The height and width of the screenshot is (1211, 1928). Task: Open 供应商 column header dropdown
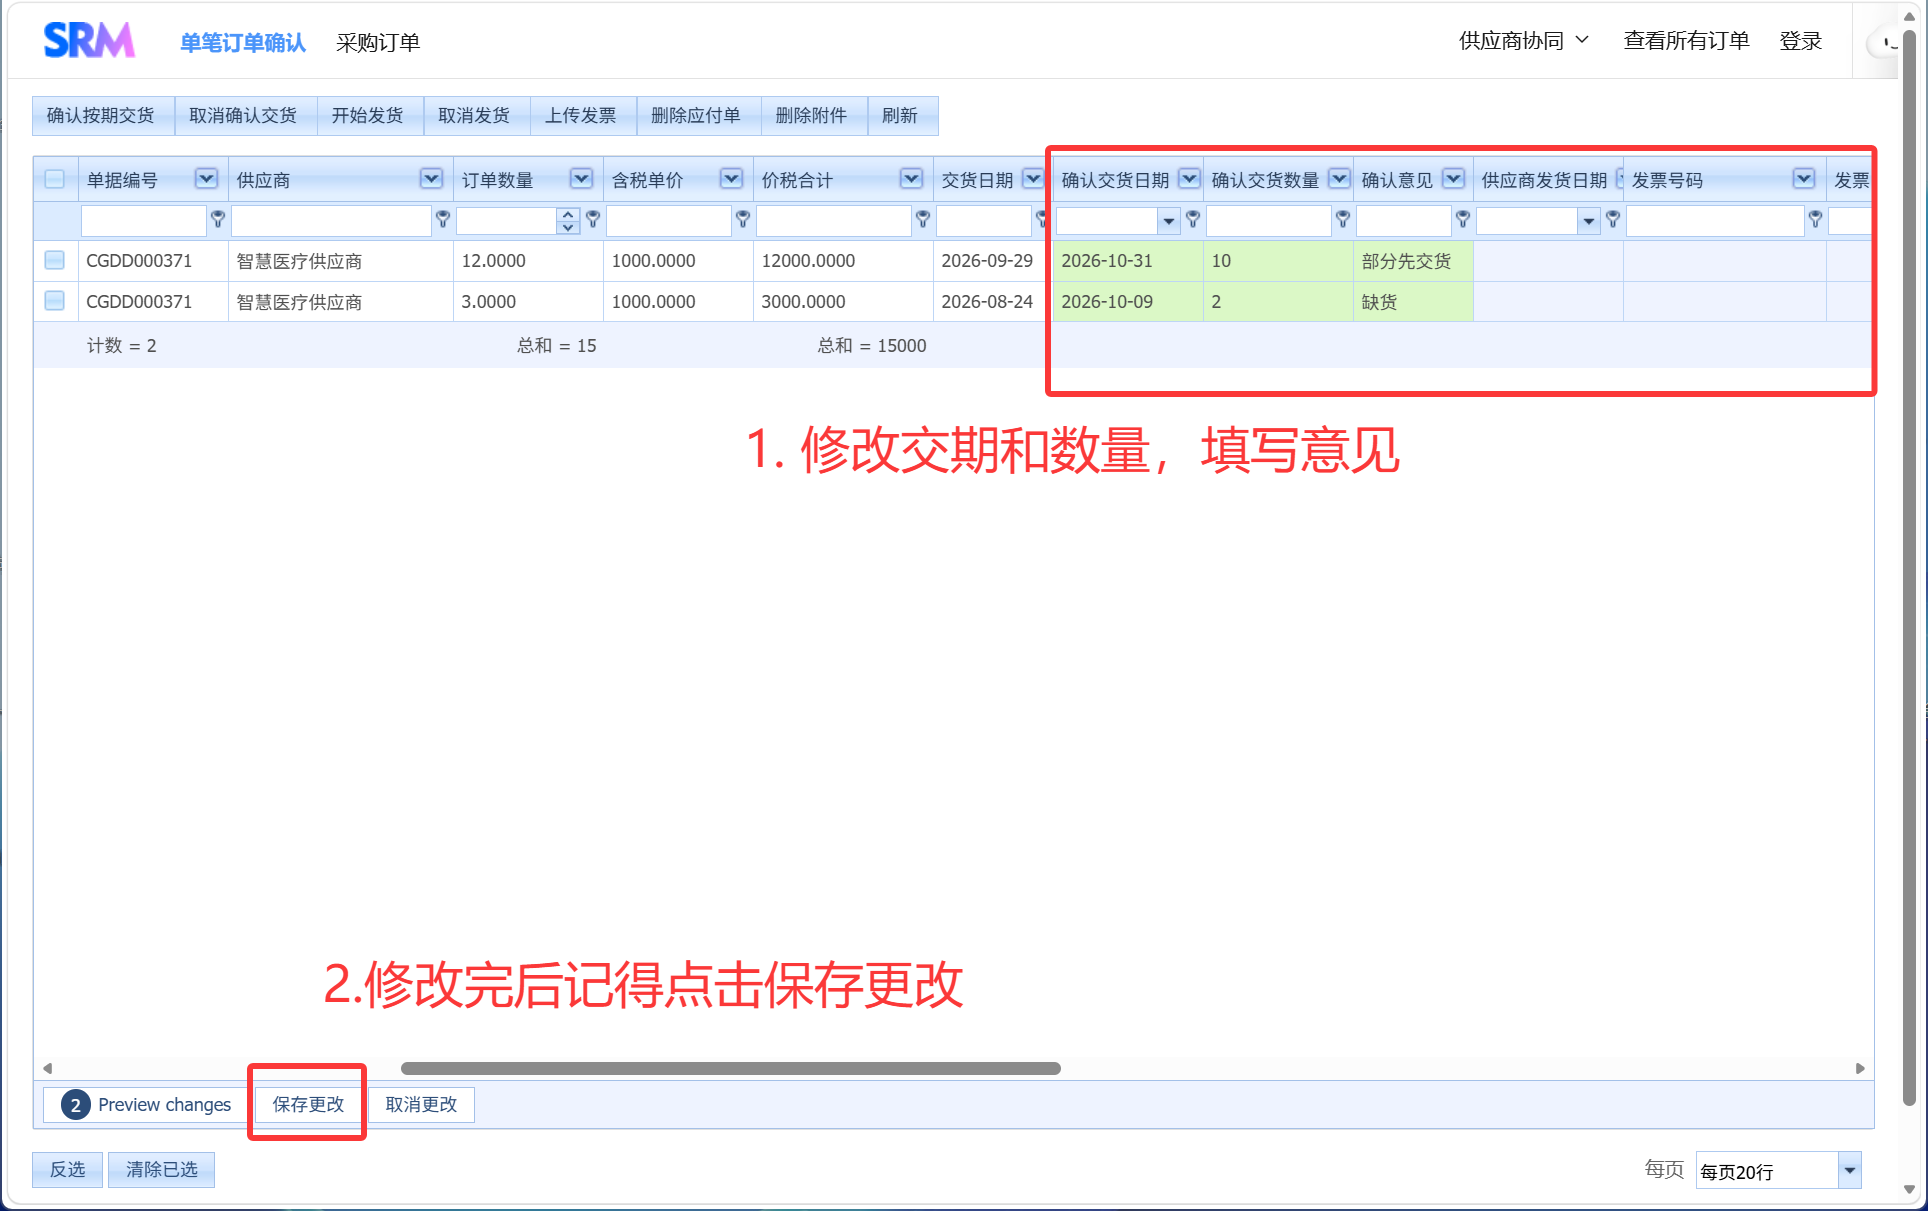coord(431,179)
